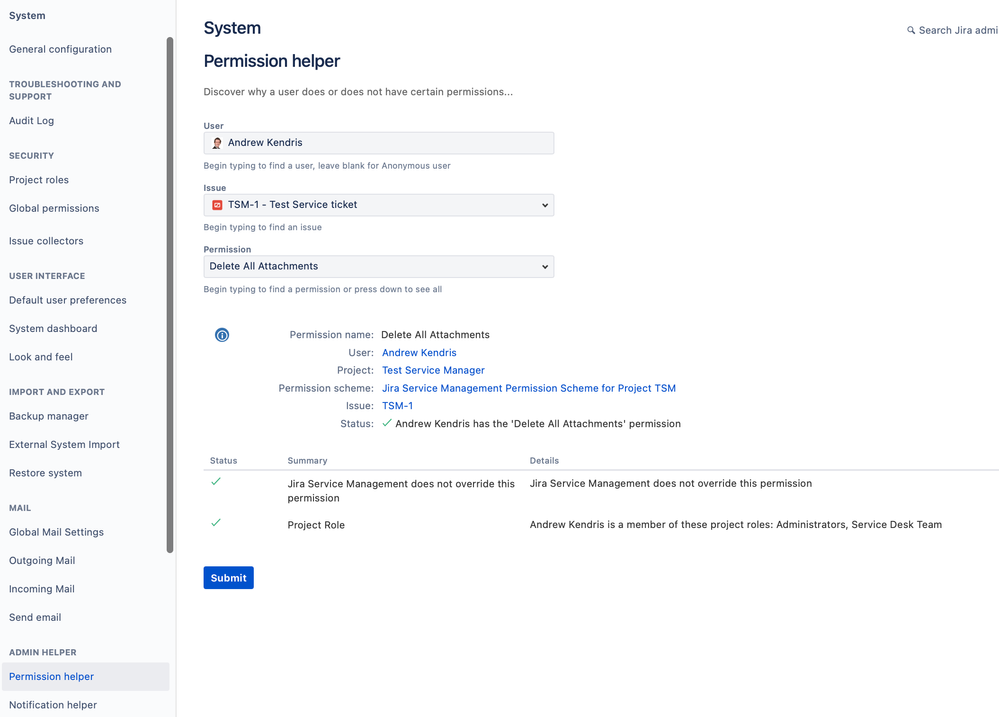Open Project roles in sidebar
Viewport: 999px width, 717px height.
point(39,180)
